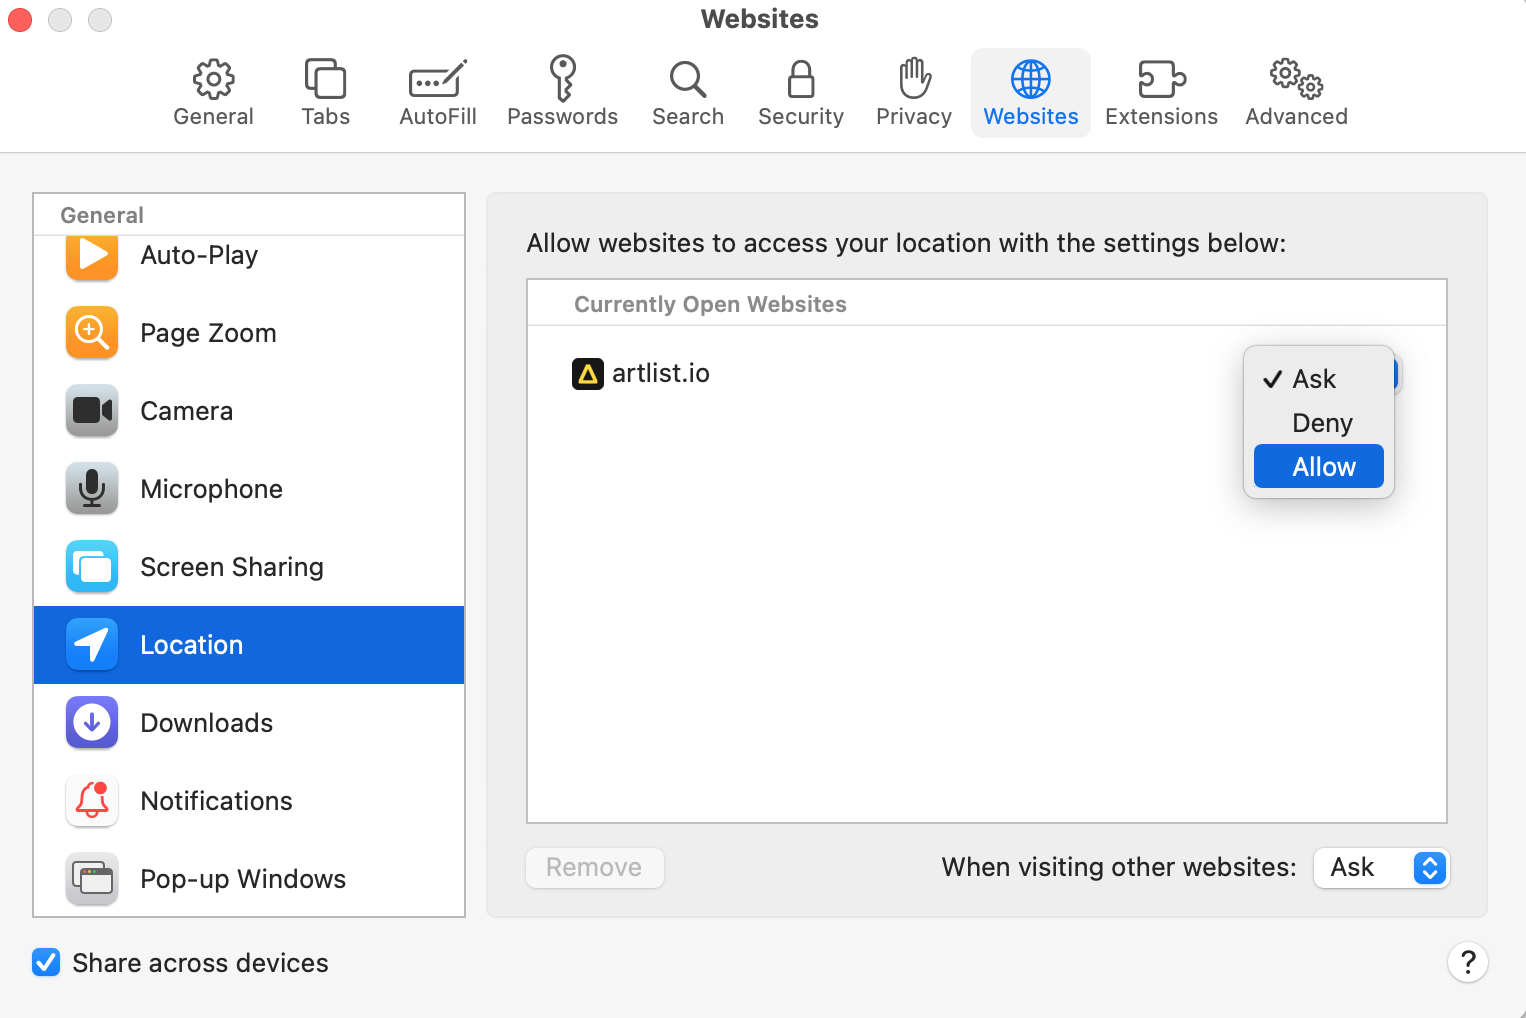Select Allow from the dropdown menu
Image resolution: width=1526 pixels, height=1018 pixels.
[x=1323, y=466]
